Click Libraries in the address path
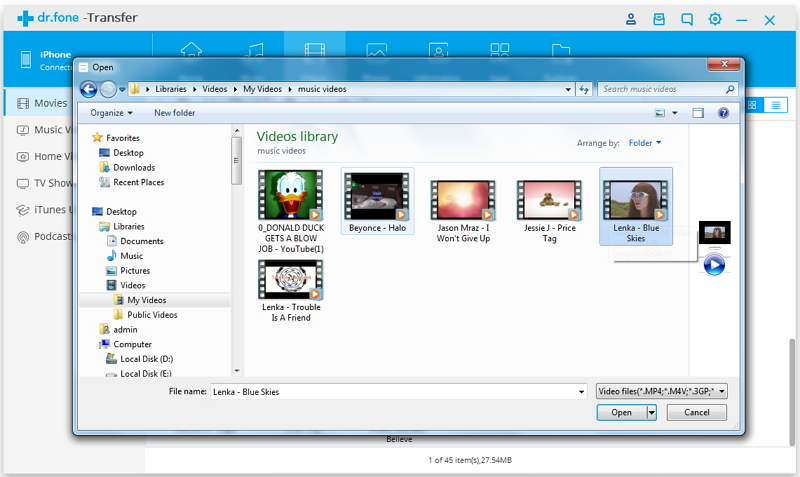Screen dimensions: 800x477 [x=170, y=89]
